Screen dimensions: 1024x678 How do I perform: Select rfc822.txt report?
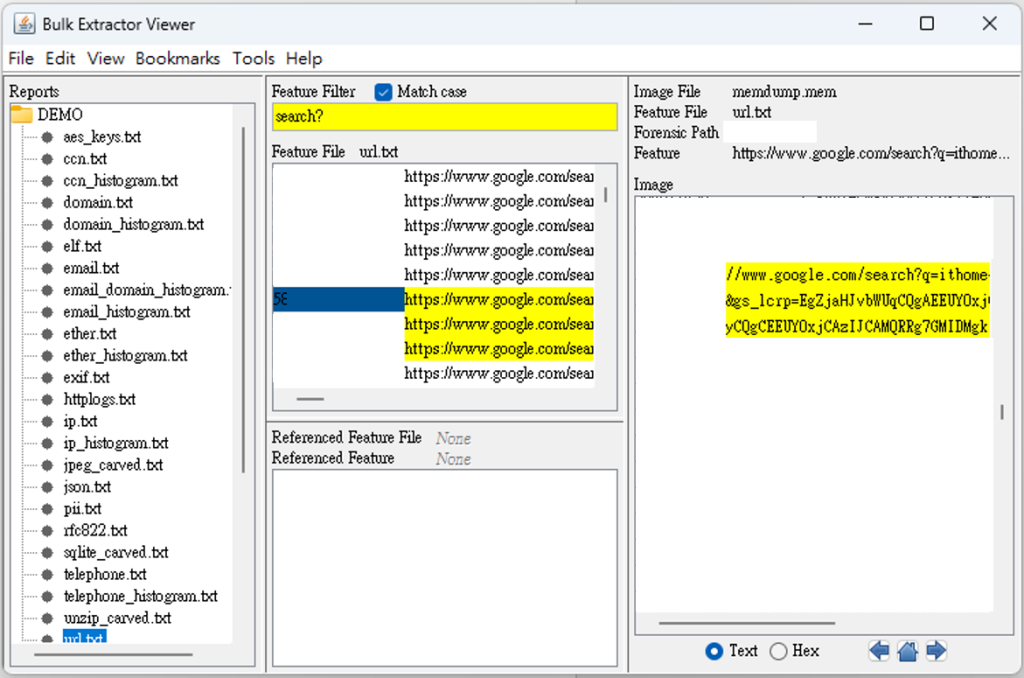95,530
